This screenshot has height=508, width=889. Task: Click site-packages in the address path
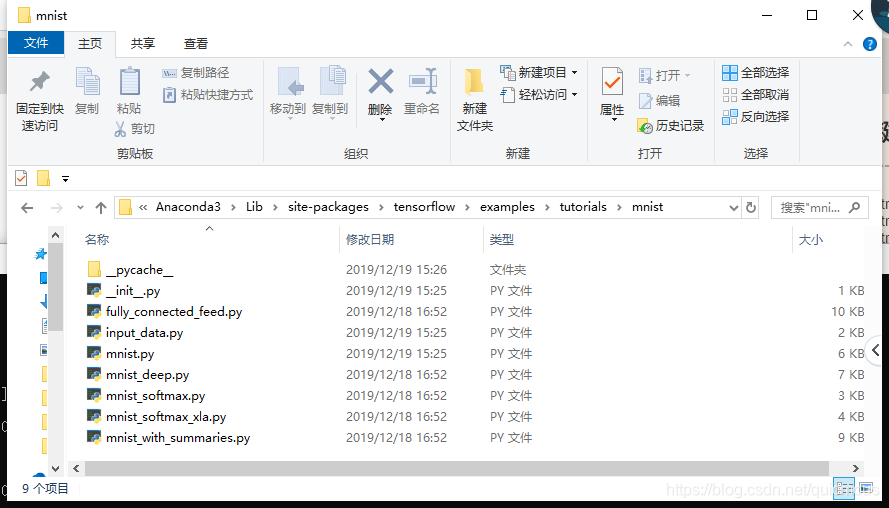pos(328,207)
